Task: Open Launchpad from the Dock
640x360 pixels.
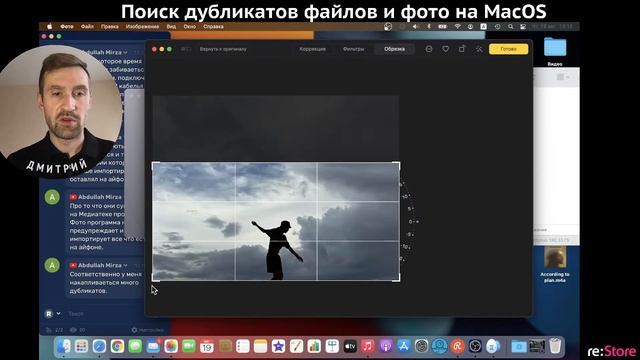Action: point(81,347)
